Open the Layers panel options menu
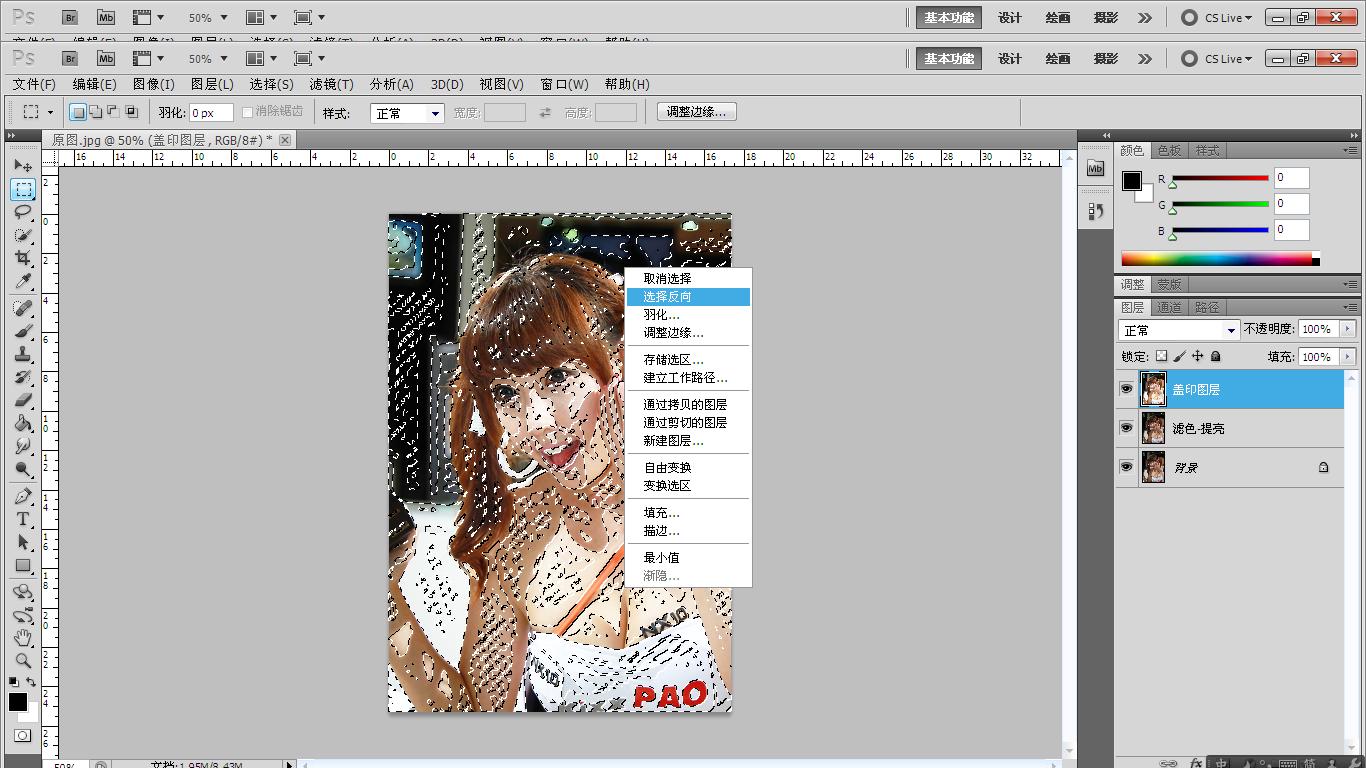This screenshot has width=1366, height=768. [1350, 308]
